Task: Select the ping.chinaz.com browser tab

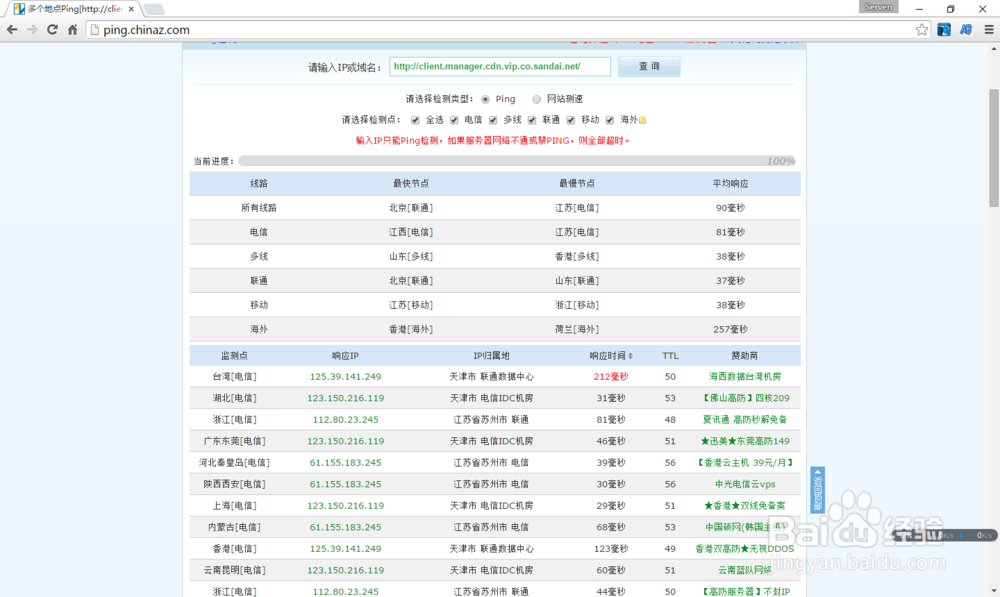Action: pos(73,9)
